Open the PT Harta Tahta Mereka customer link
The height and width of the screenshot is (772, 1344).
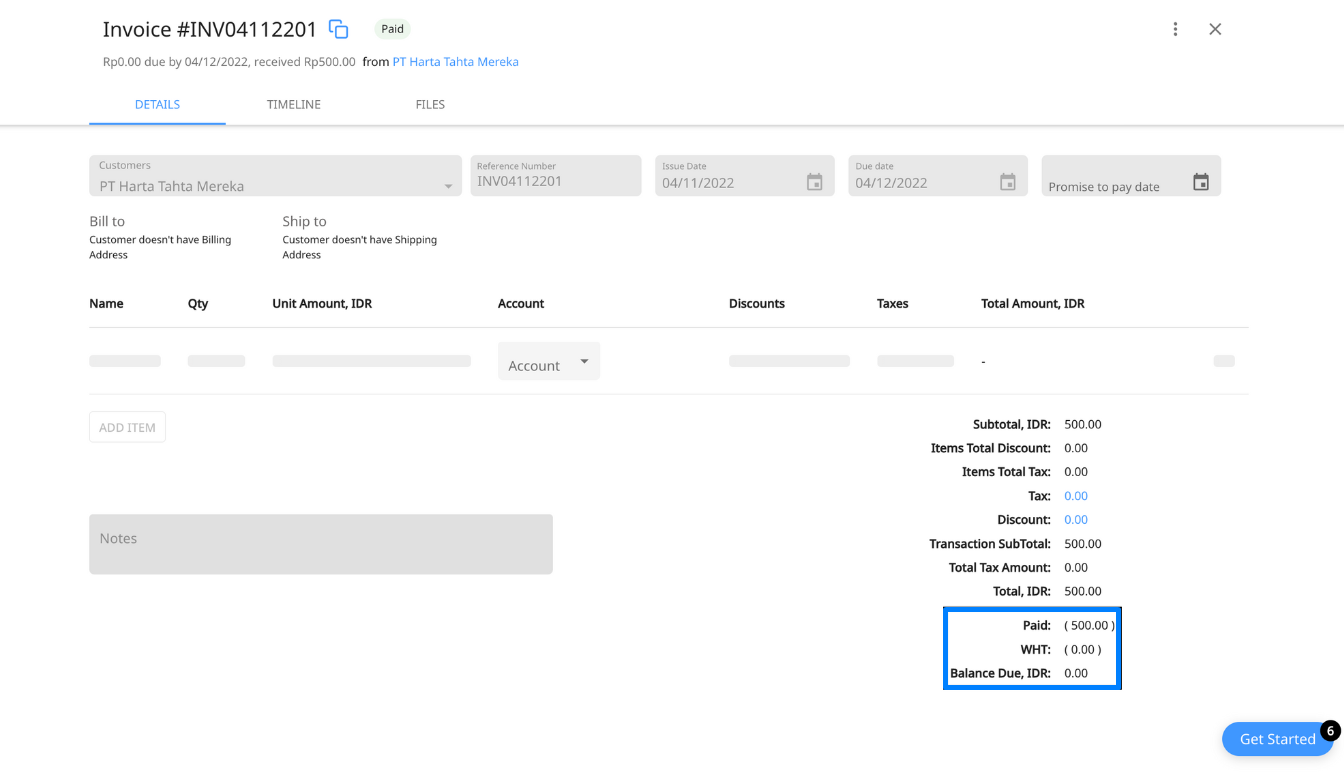click(x=455, y=62)
